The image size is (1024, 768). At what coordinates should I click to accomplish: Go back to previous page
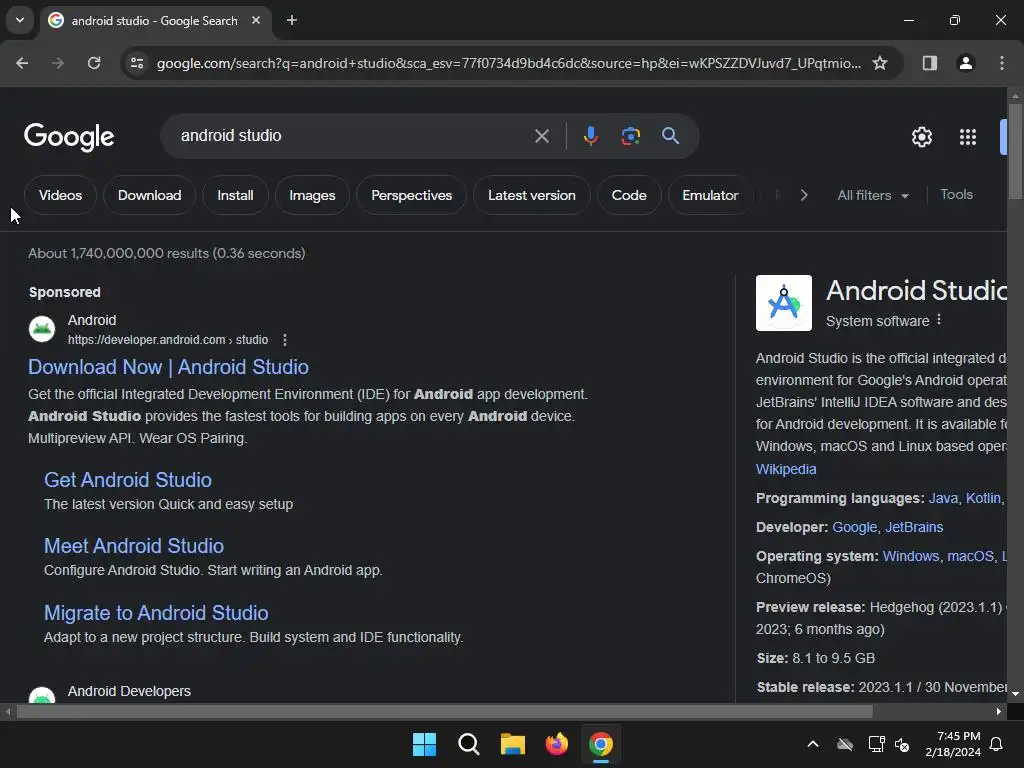pyautogui.click(x=22, y=63)
